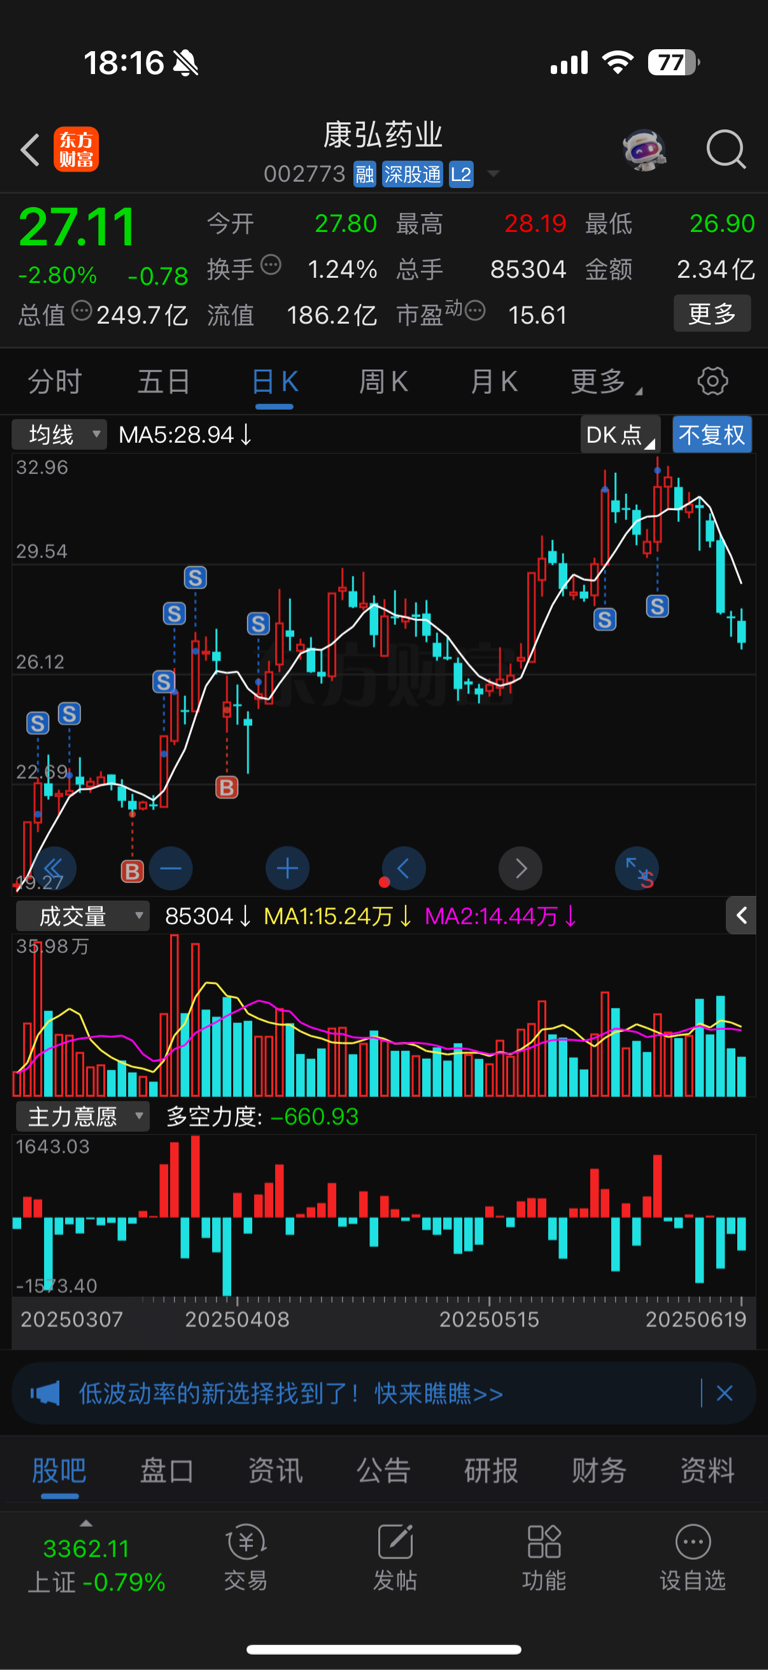
Task: Collapse side panel arrow beside volume
Action: coord(741,915)
